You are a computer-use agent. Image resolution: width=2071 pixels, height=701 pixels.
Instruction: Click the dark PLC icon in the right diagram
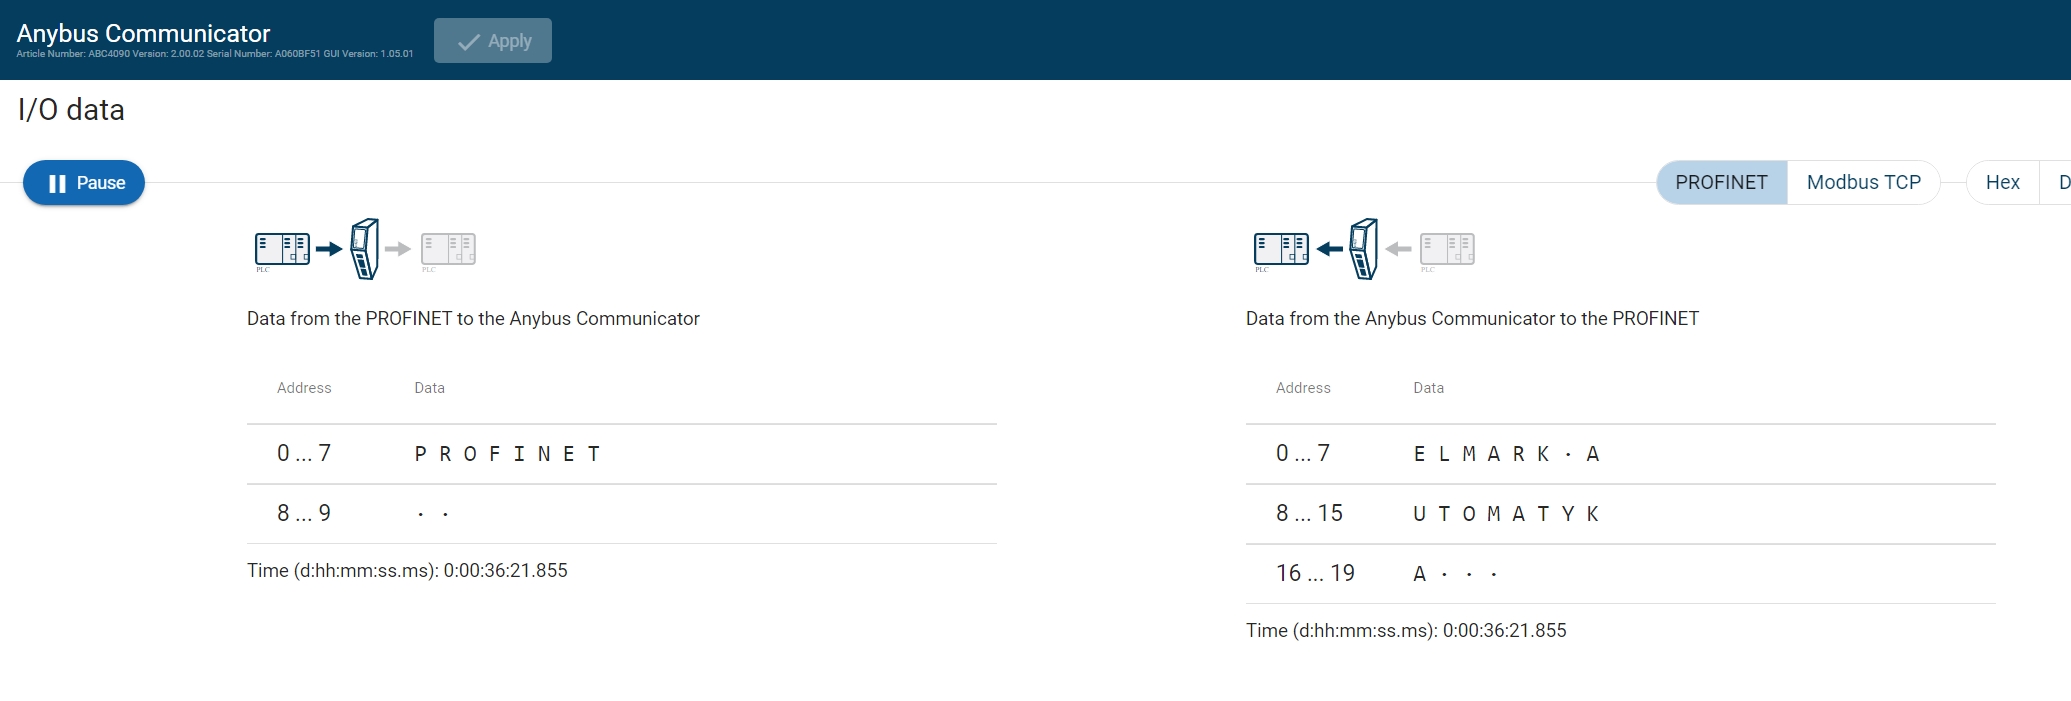pyautogui.click(x=1281, y=249)
